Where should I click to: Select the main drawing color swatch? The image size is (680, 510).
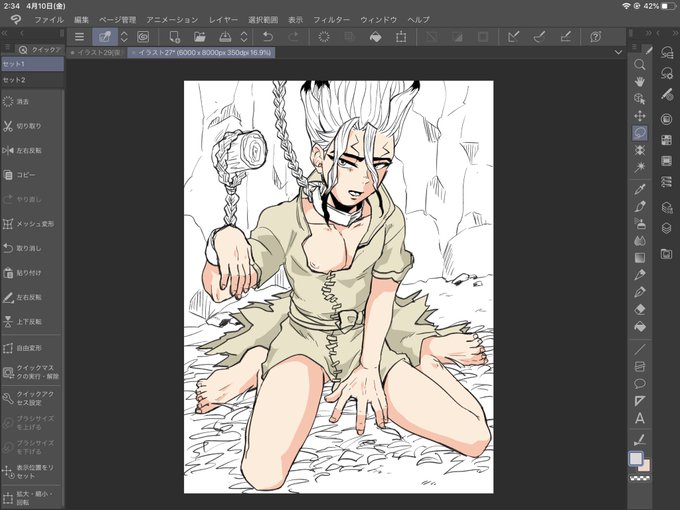point(636,459)
